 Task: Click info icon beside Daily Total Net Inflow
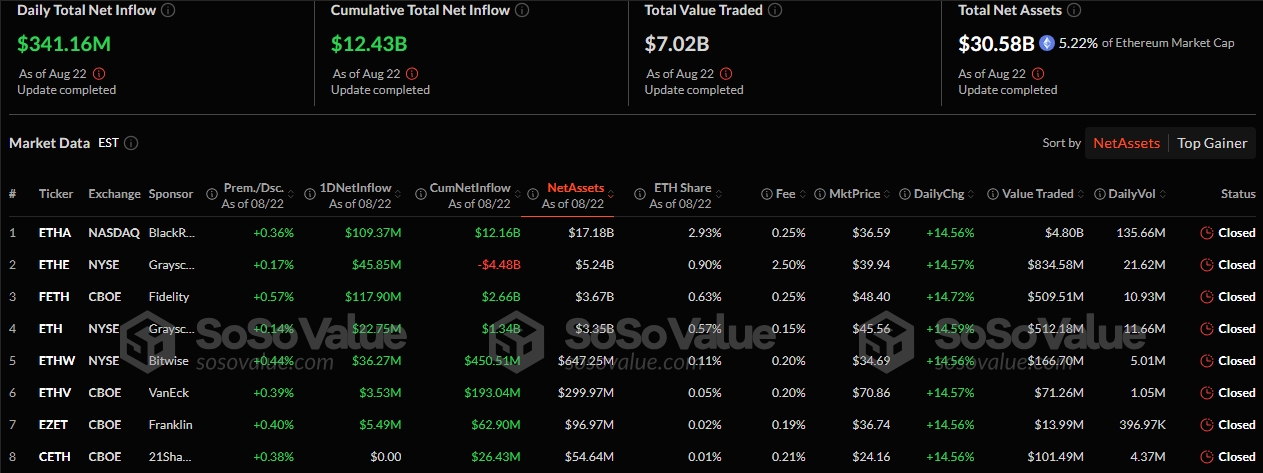(x=169, y=10)
